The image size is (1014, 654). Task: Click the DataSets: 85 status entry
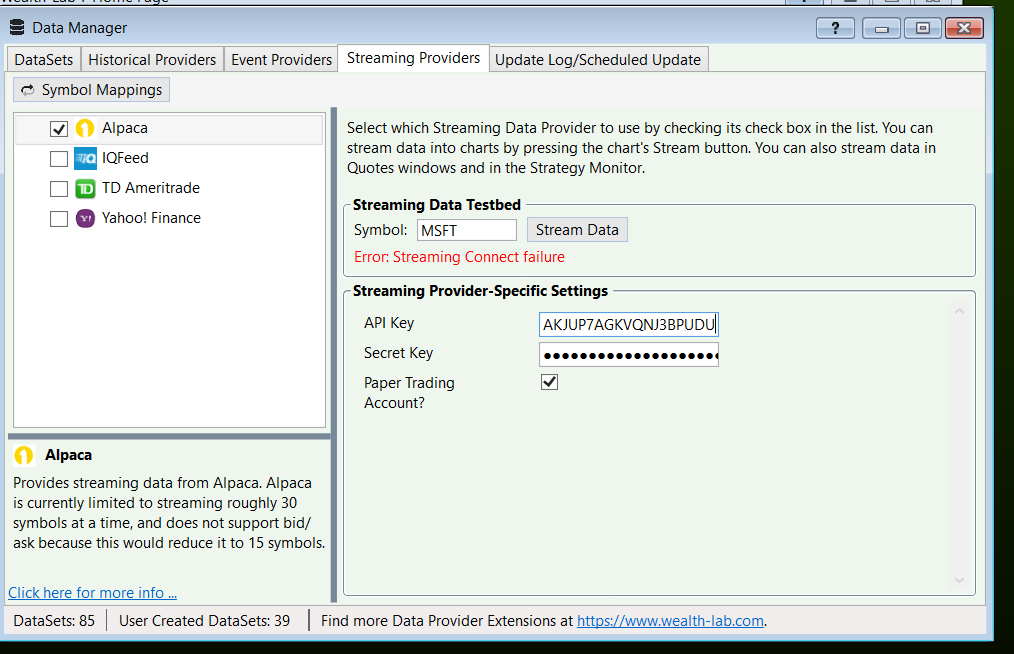click(54, 621)
